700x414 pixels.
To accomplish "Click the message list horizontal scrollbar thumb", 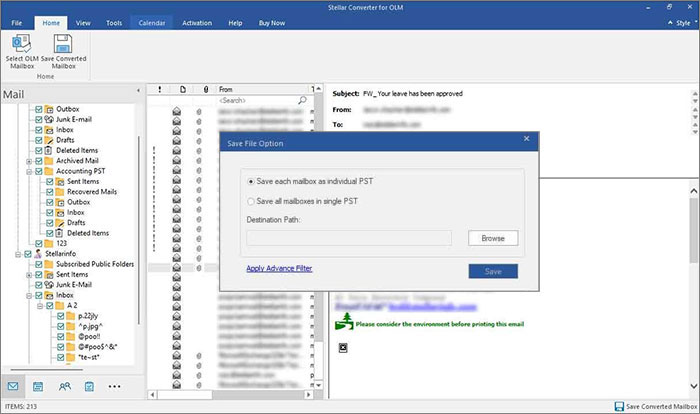I will (184, 395).
